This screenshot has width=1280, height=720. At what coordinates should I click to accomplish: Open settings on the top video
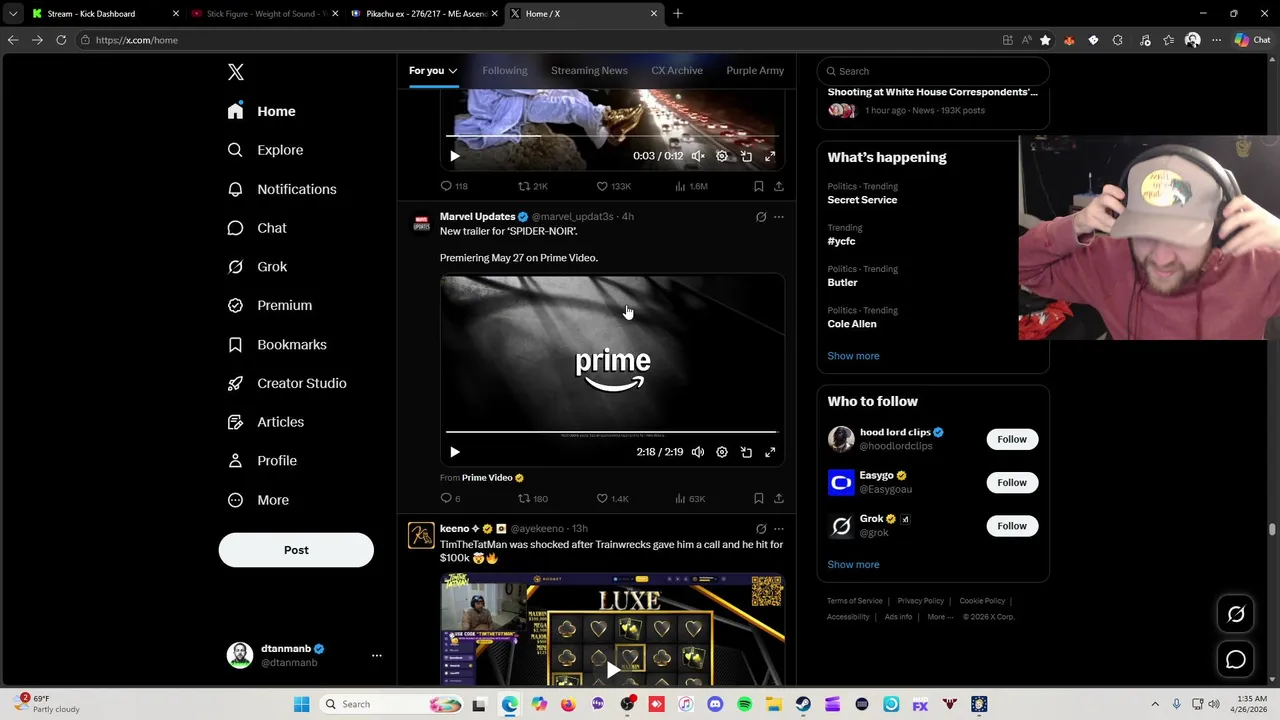[722, 156]
